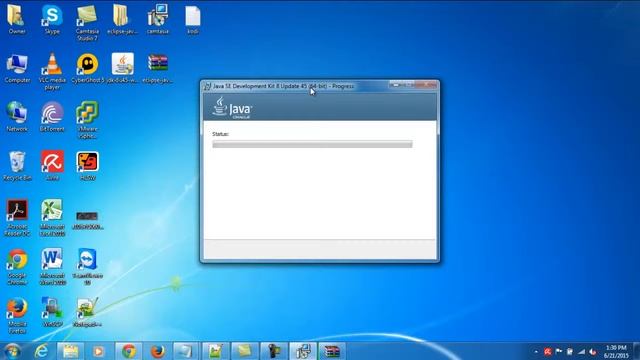Screen dimensions: 640x360
Task: Open TeamViewer 10 desktop shortcut
Action: [x=87, y=267]
